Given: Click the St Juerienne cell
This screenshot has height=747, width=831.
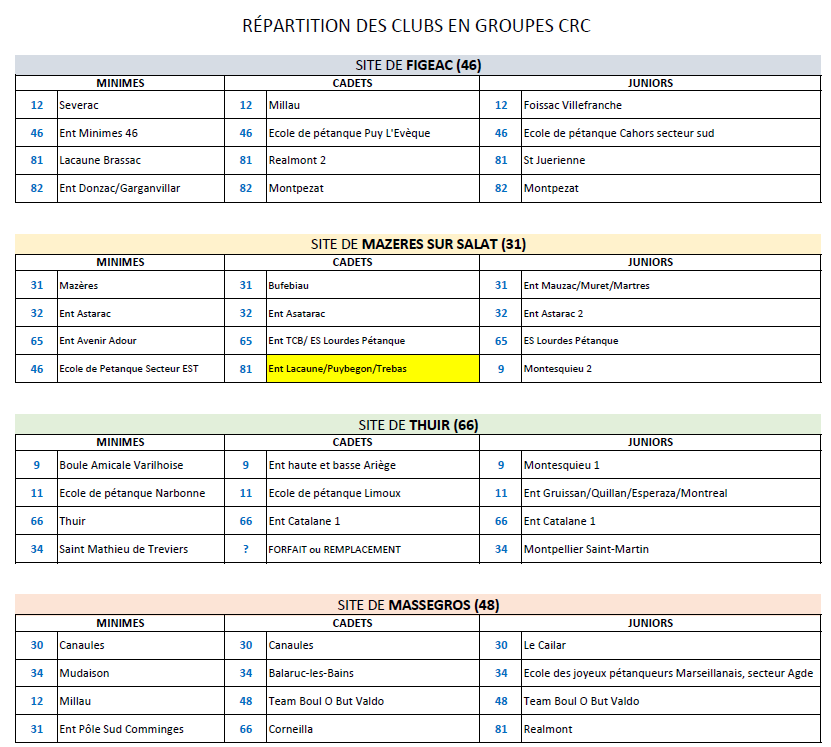Looking at the screenshot, I should (x=671, y=160).
